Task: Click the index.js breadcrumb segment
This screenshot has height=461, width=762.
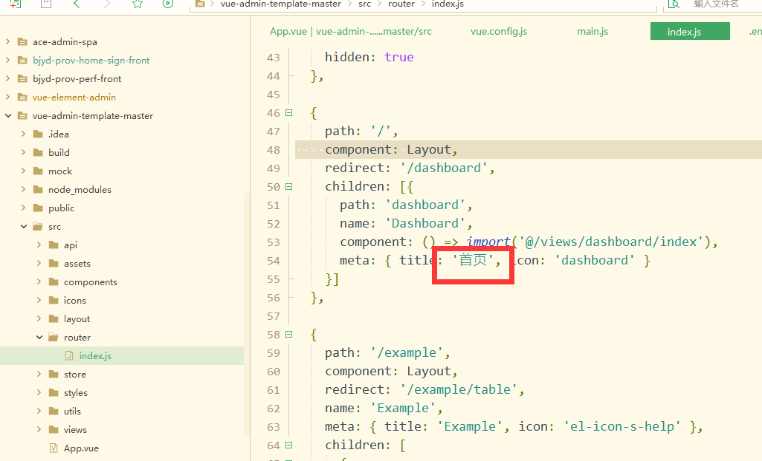Action: pos(448,4)
